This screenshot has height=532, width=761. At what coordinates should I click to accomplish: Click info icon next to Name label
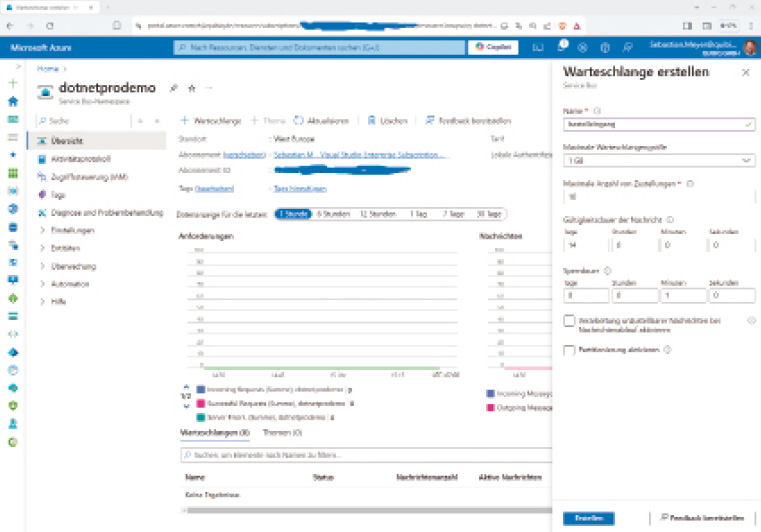[597, 111]
